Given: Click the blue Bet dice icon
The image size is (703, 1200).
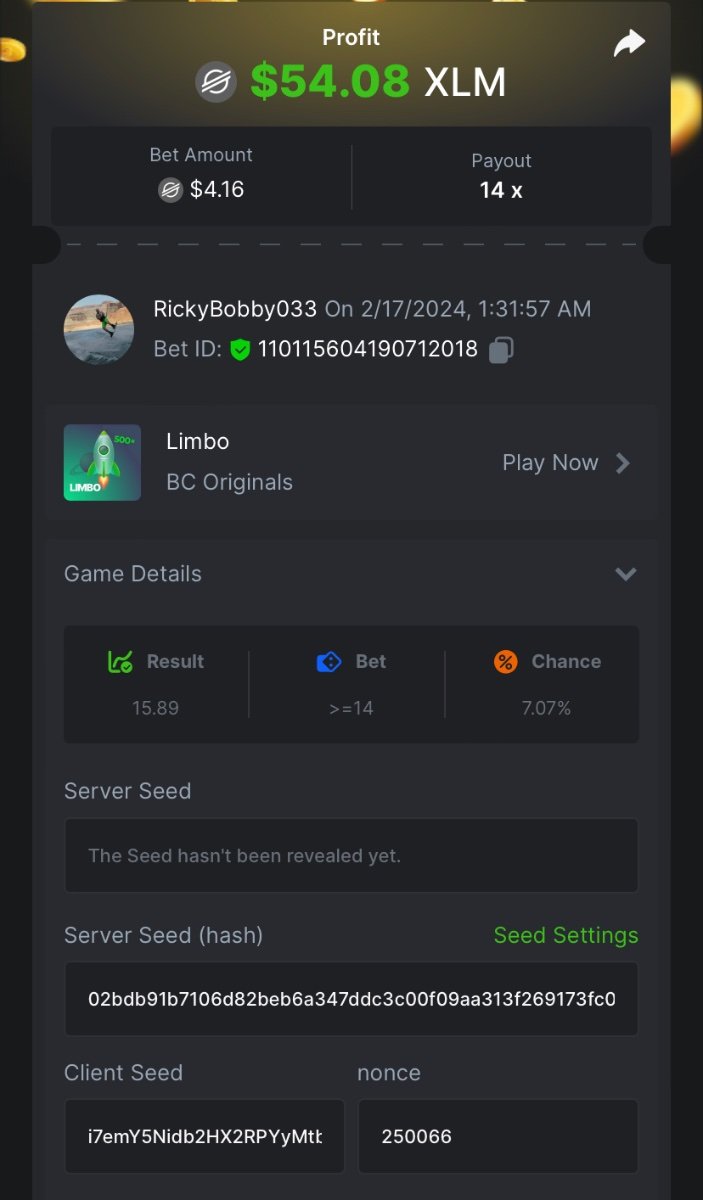Looking at the screenshot, I should point(329,662).
